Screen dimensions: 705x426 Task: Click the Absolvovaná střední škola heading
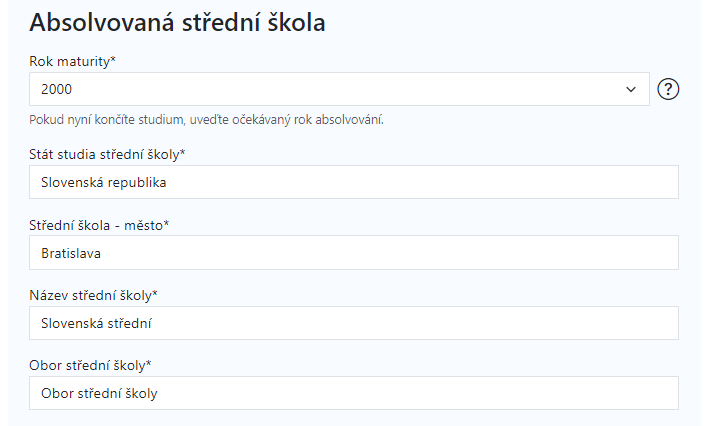coord(177,22)
